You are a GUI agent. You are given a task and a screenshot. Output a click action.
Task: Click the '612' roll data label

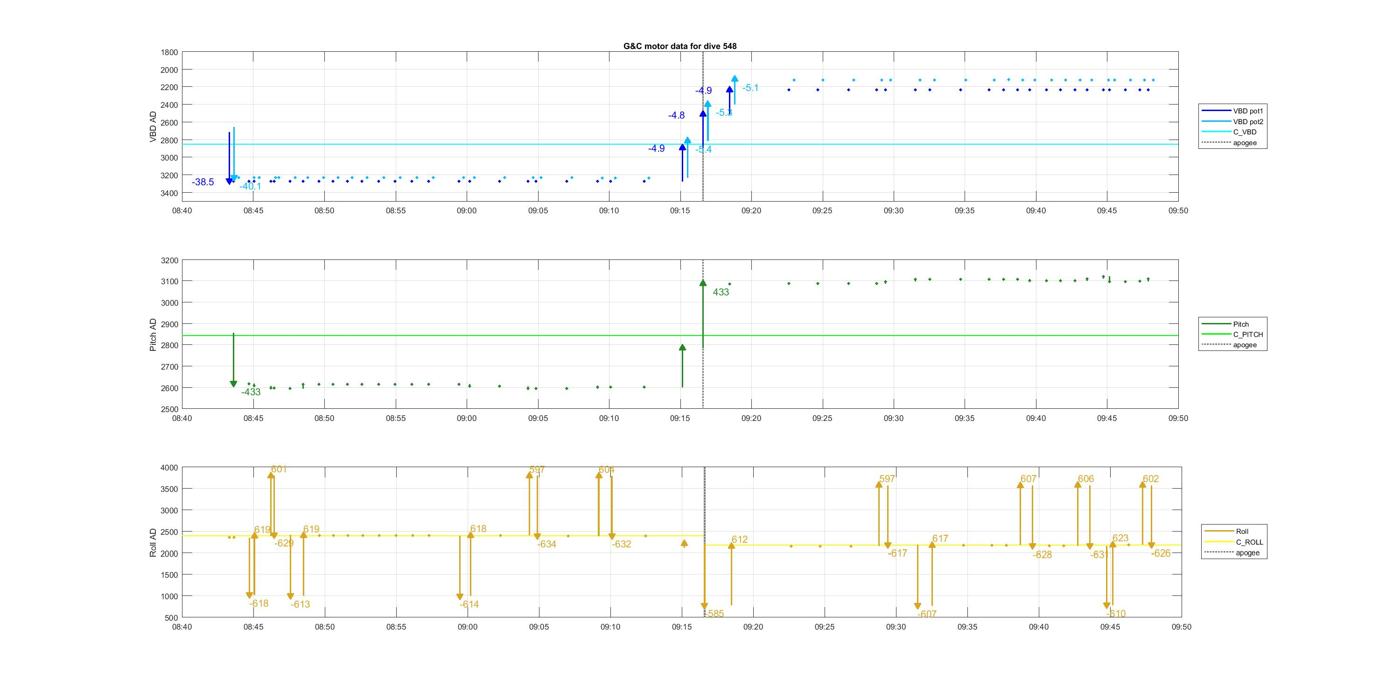point(739,539)
